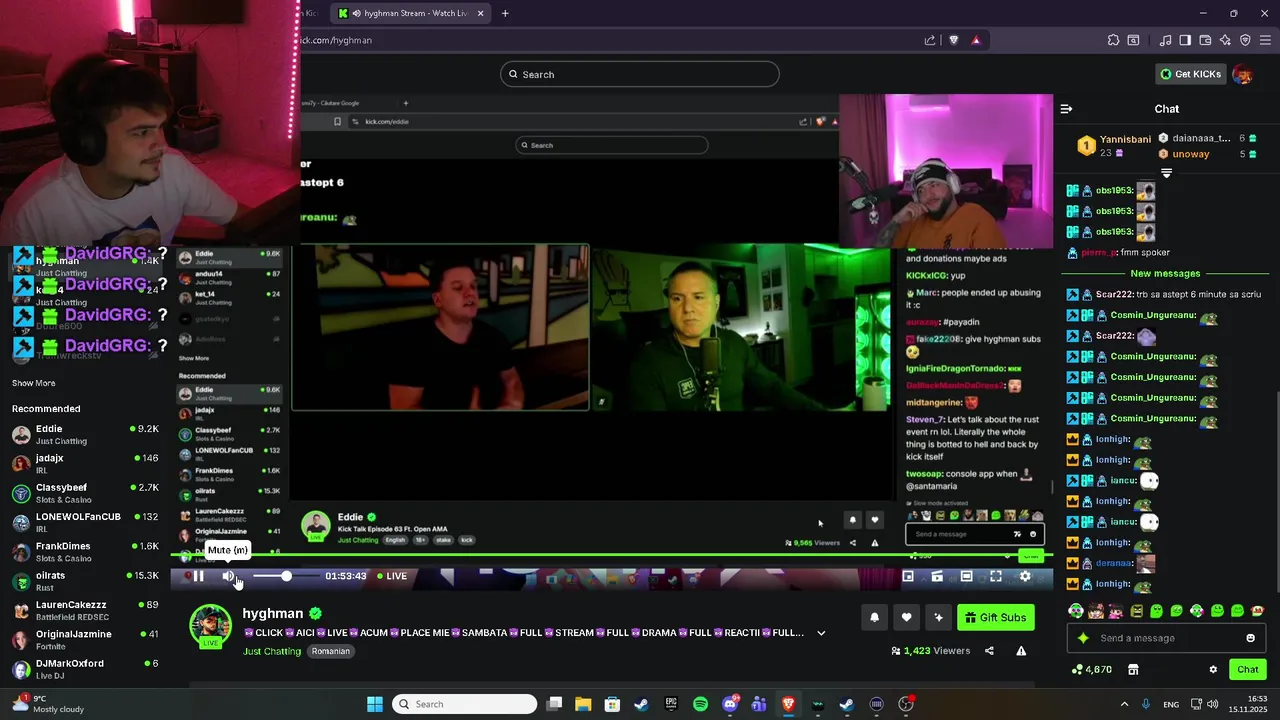
Task: Toggle the browser sidebar panel
Action: 1185,40
